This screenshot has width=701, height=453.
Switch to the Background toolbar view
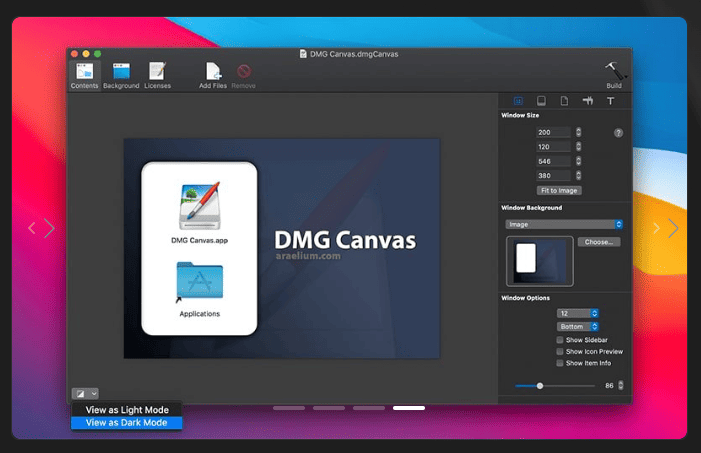pyautogui.click(x=121, y=75)
